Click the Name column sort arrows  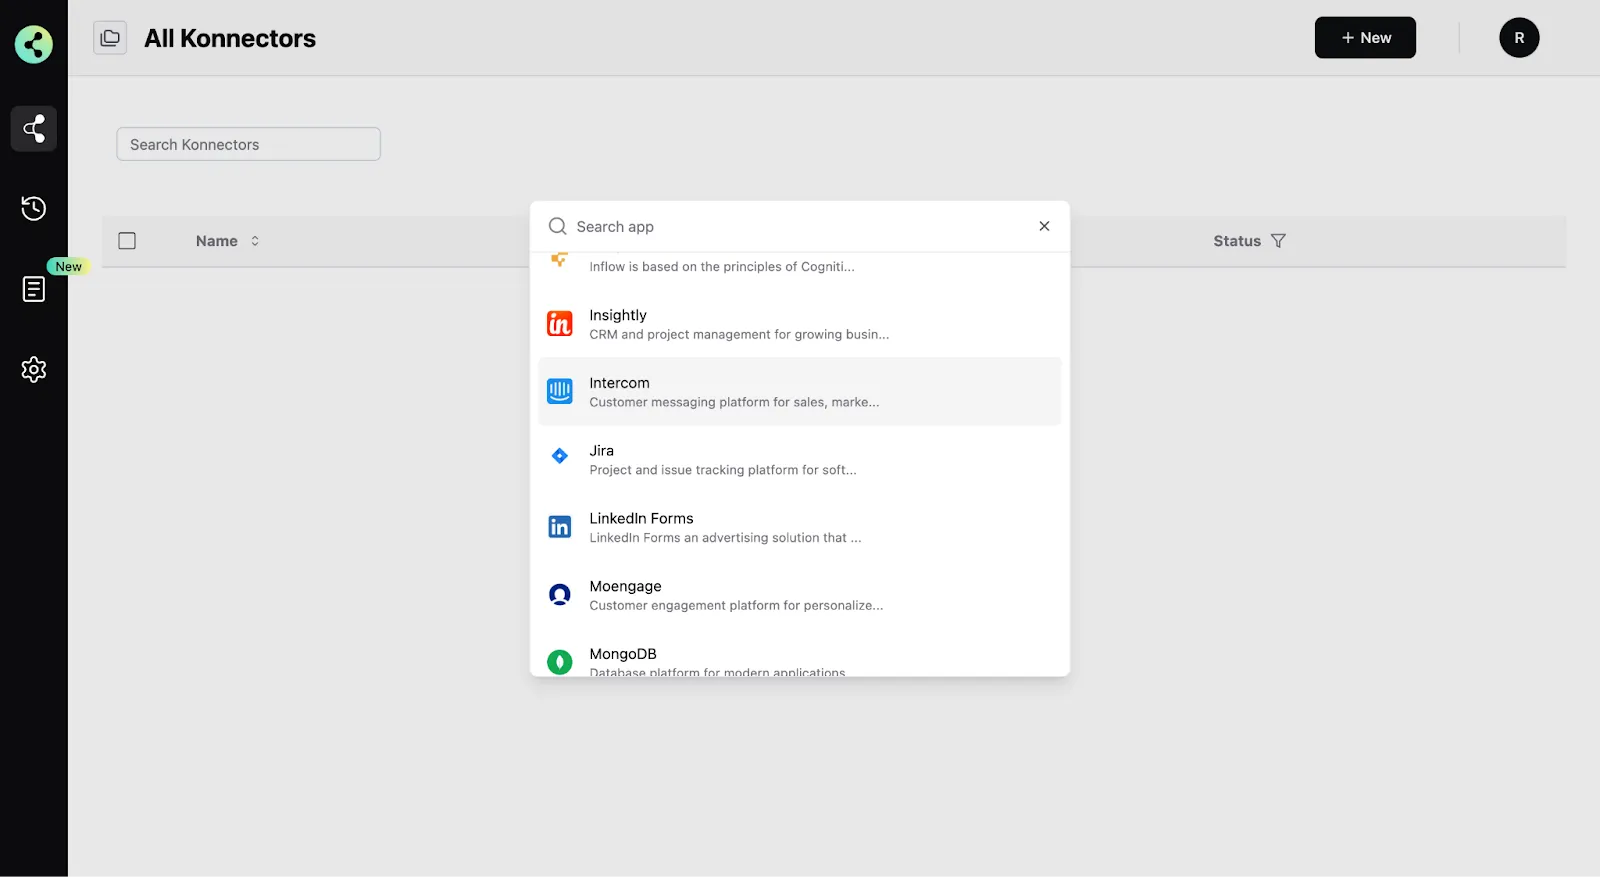click(255, 241)
